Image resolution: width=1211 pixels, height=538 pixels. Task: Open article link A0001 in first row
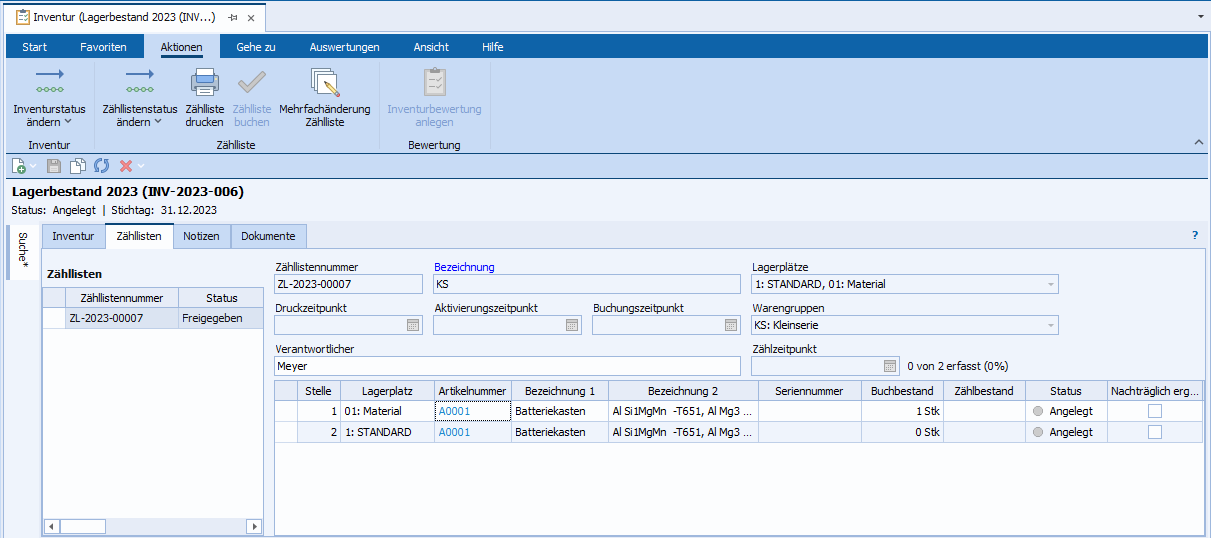[454, 411]
